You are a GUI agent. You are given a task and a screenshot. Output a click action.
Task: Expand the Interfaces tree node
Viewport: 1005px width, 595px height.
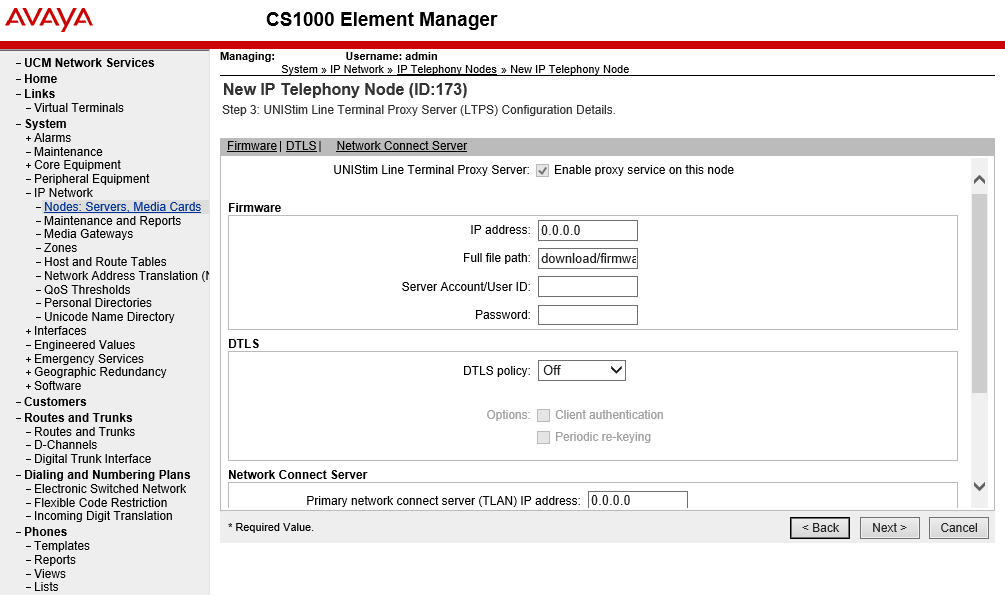[28, 331]
